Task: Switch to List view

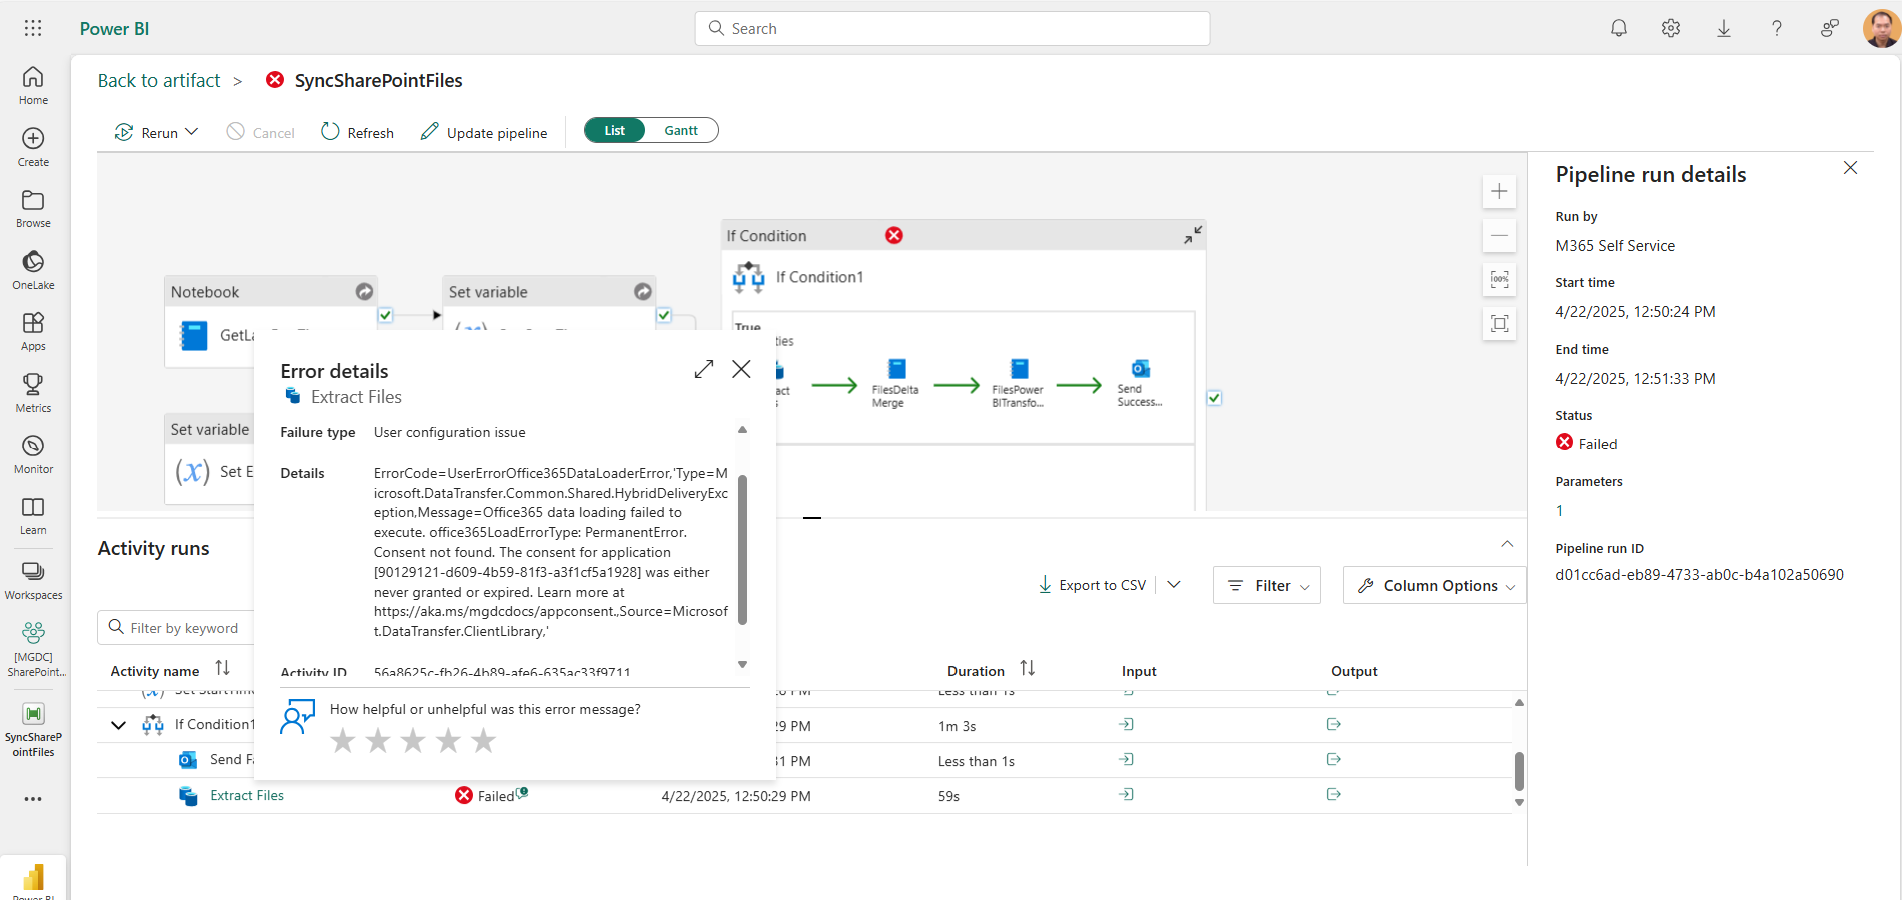Action: (x=614, y=131)
